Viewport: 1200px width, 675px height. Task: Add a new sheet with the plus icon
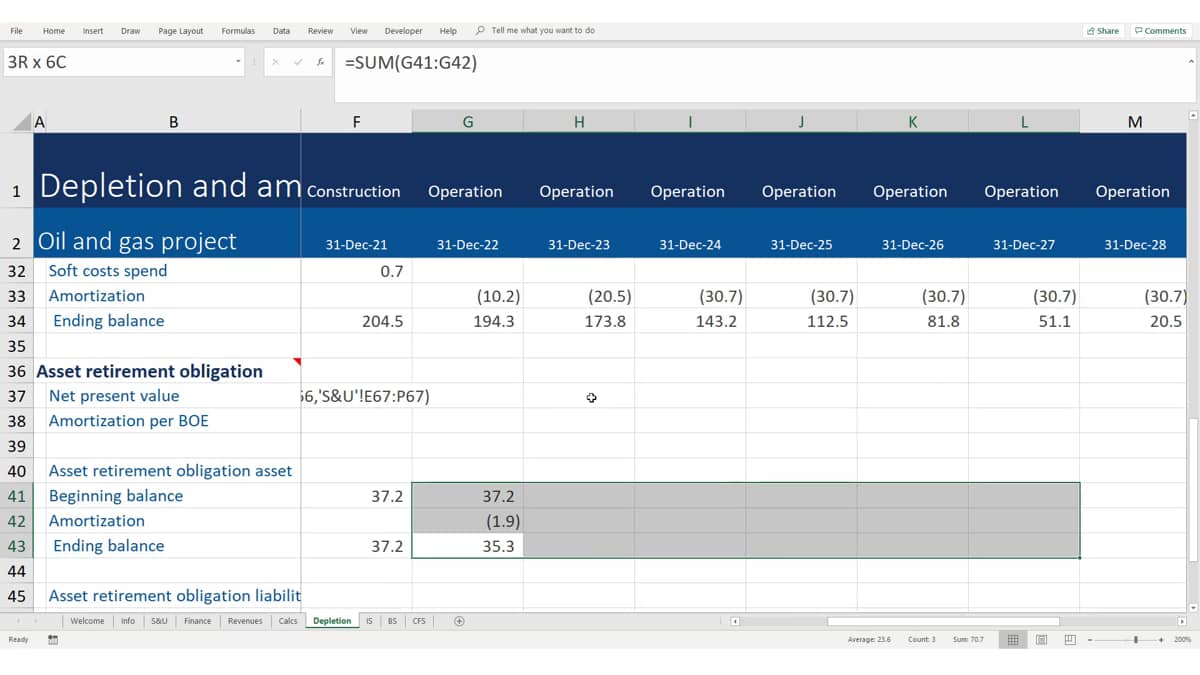pyautogui.click(x=459, y=621)
